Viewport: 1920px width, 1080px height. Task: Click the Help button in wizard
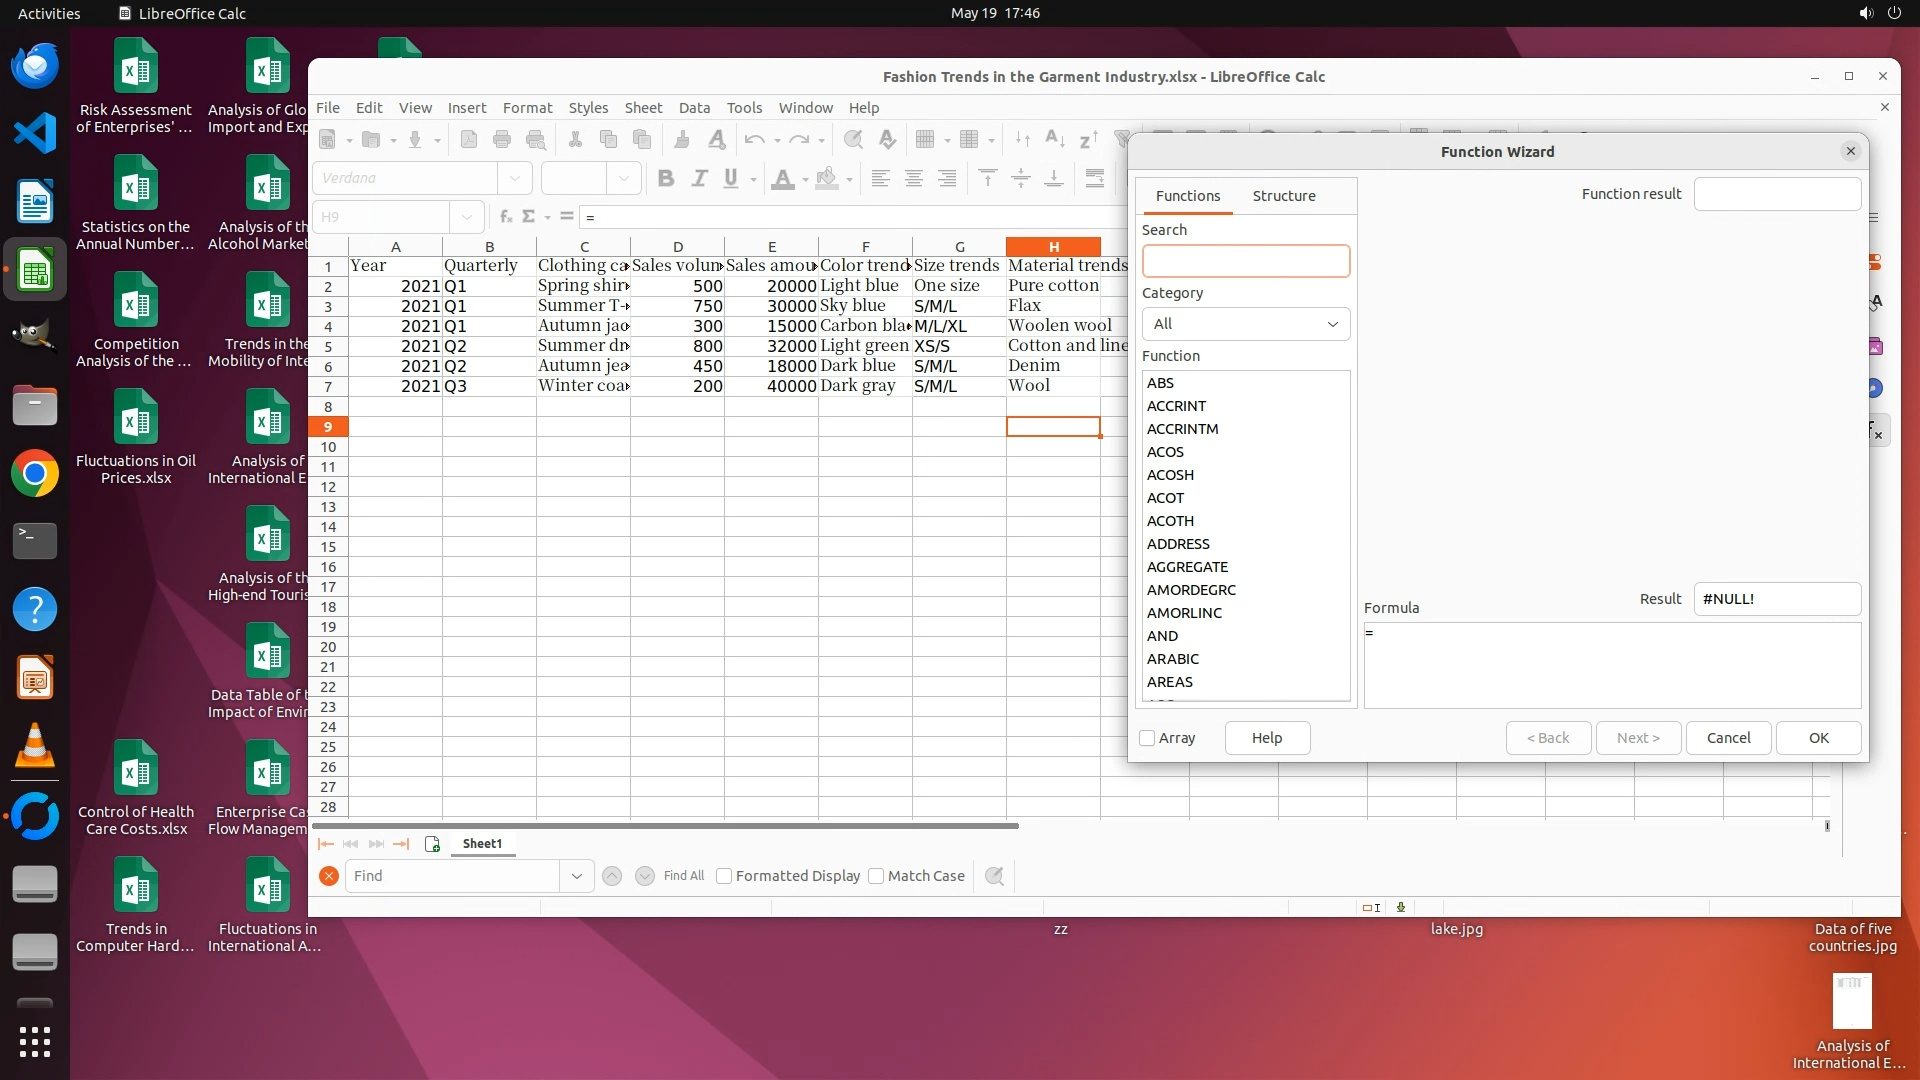click(1267, 738)
